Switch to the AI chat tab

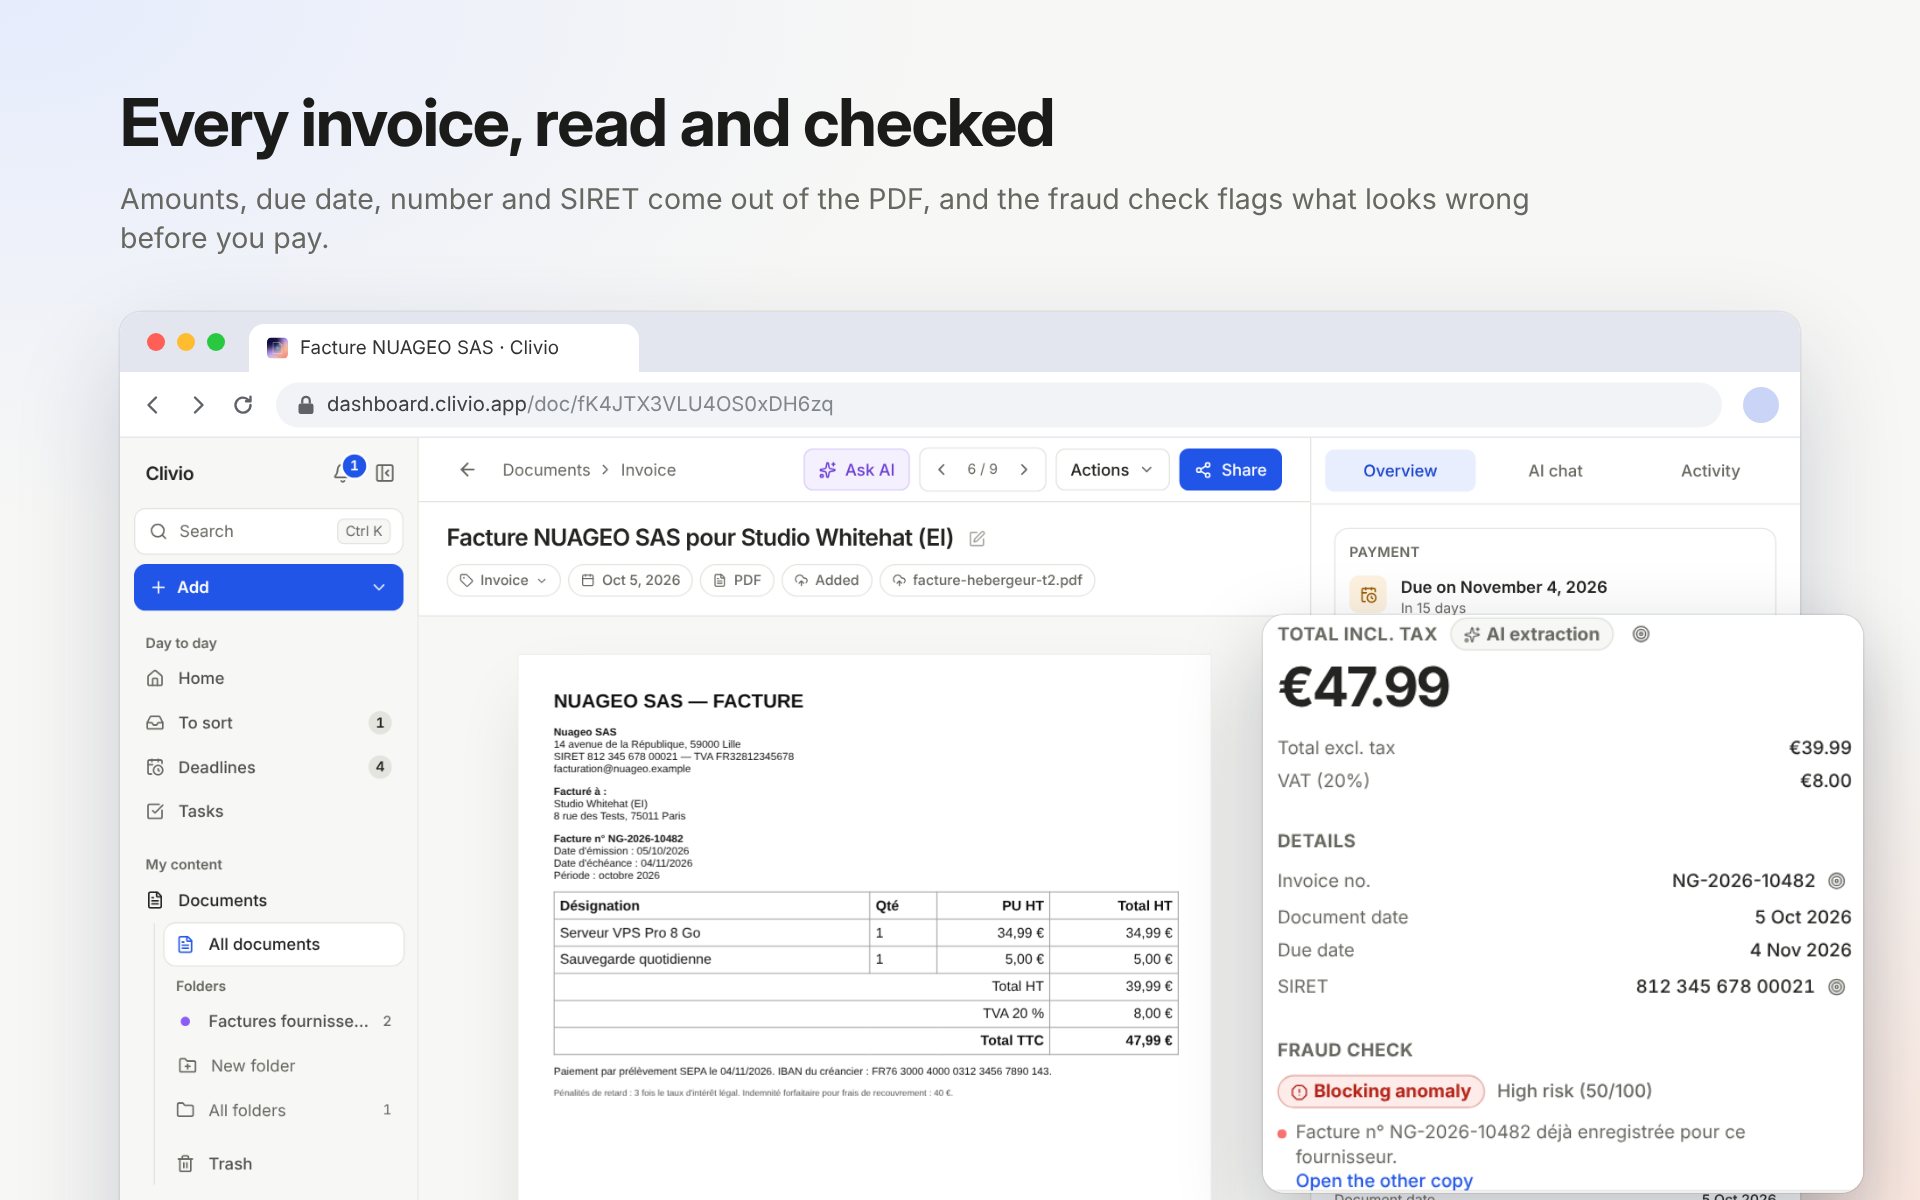1555,471
